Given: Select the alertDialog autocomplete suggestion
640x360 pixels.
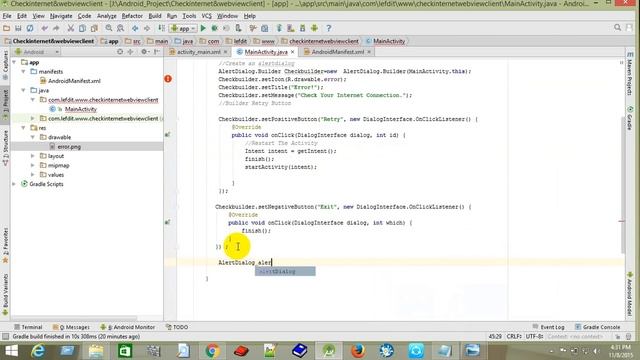Looking at the screenshot, I should (285, 271).
